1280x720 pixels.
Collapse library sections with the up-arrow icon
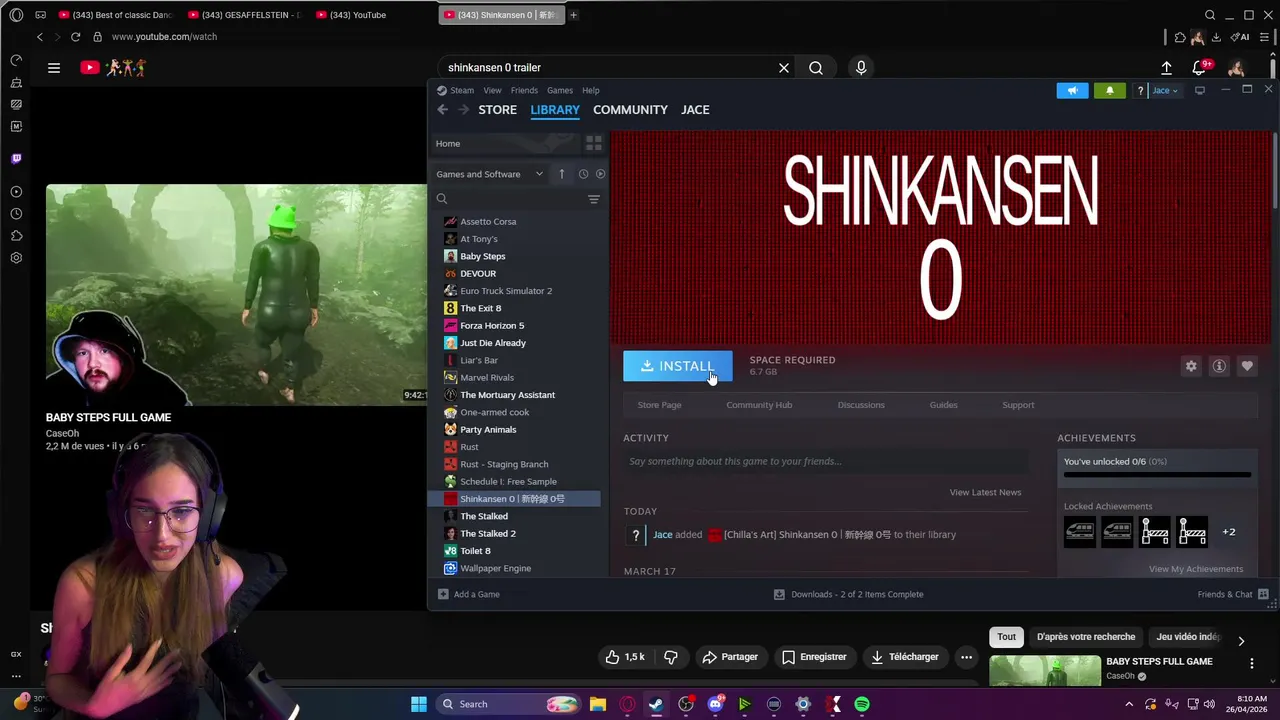(561, 174)
